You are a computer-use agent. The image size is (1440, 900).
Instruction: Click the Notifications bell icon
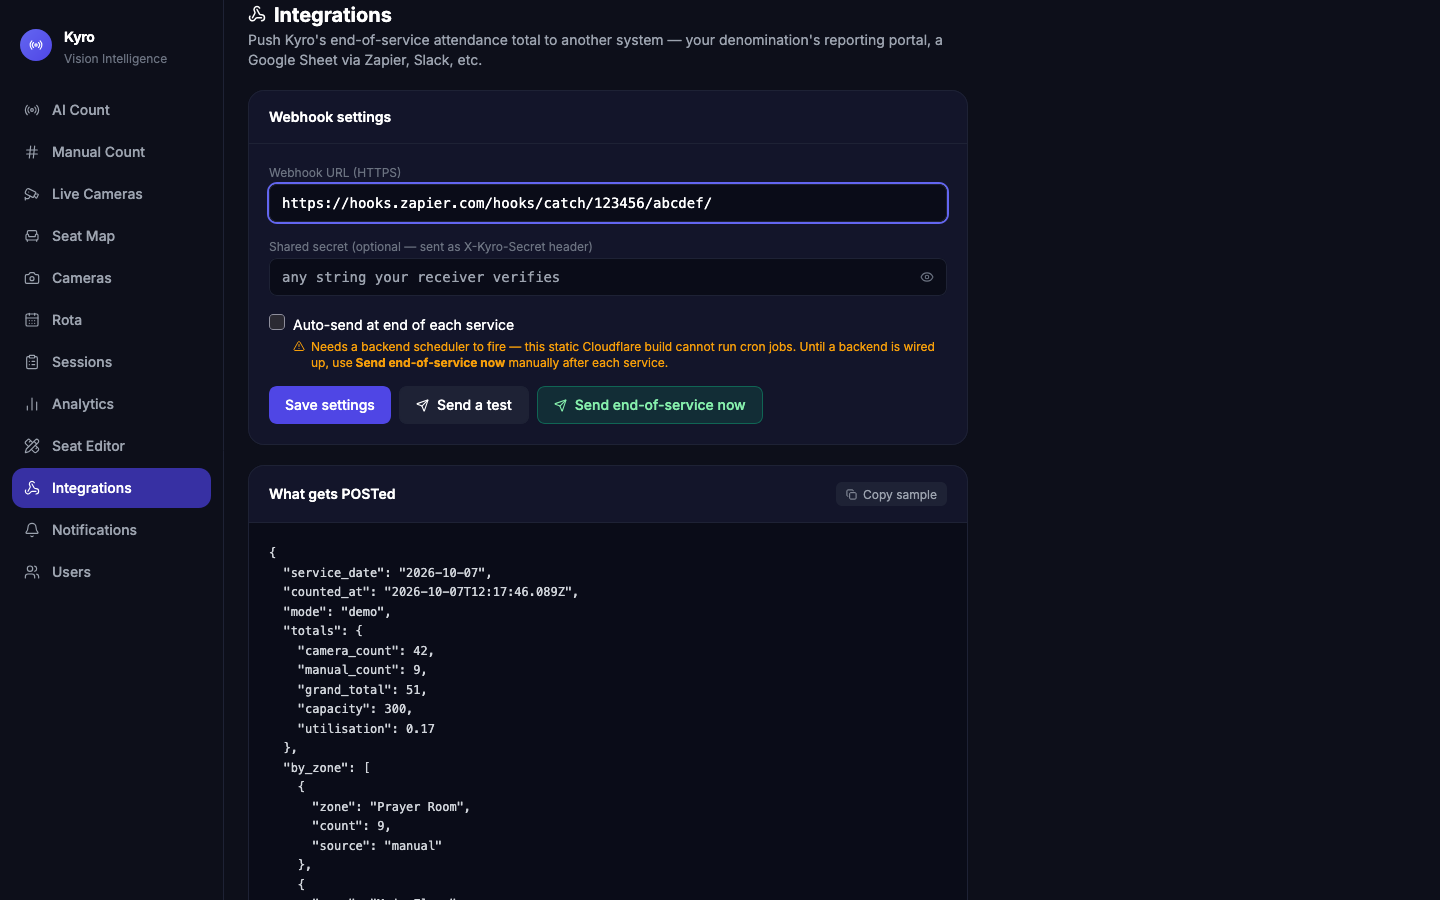32,530
